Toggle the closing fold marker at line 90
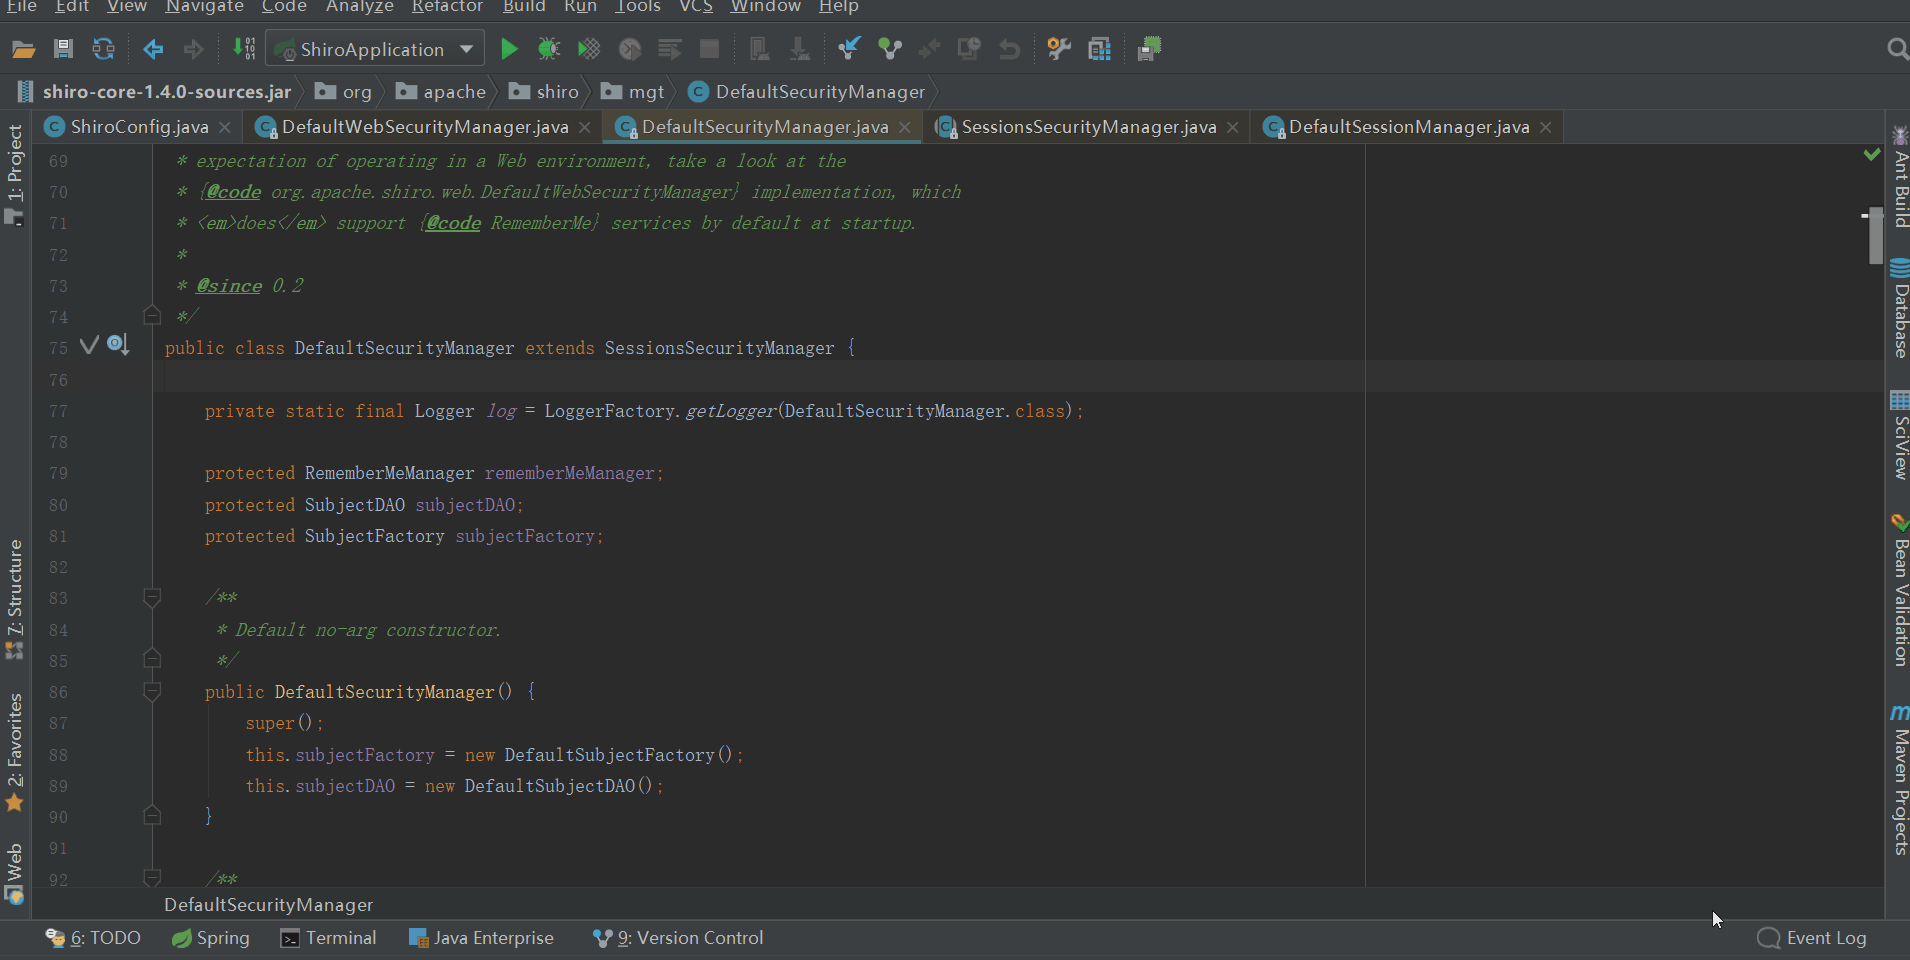The image size is (1910, 960). click(x=152, y=816)
